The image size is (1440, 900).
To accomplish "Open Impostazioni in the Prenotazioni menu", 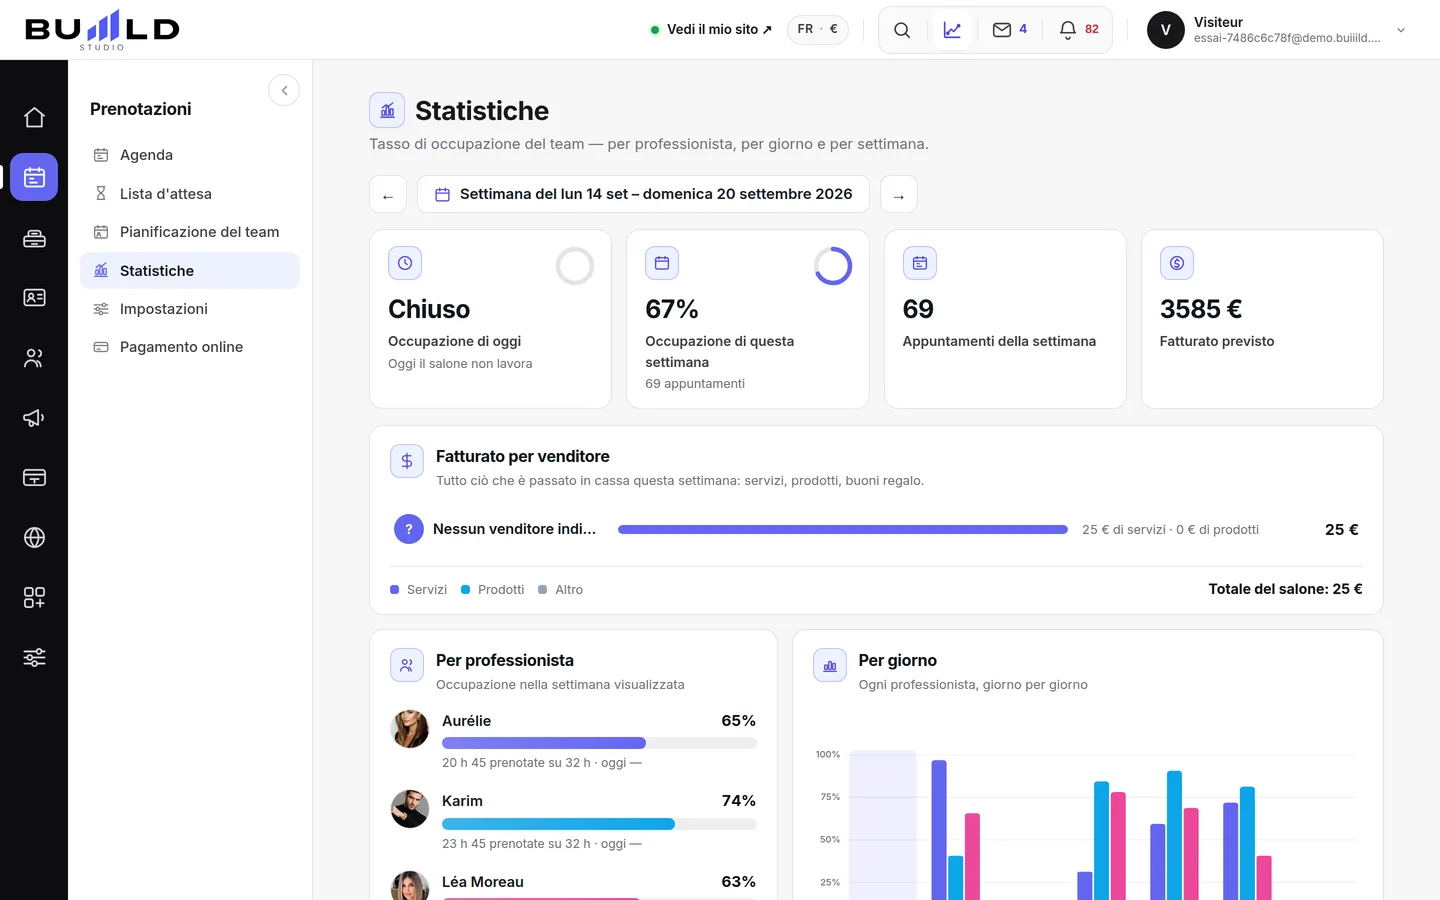I will [x=190, y=309].
